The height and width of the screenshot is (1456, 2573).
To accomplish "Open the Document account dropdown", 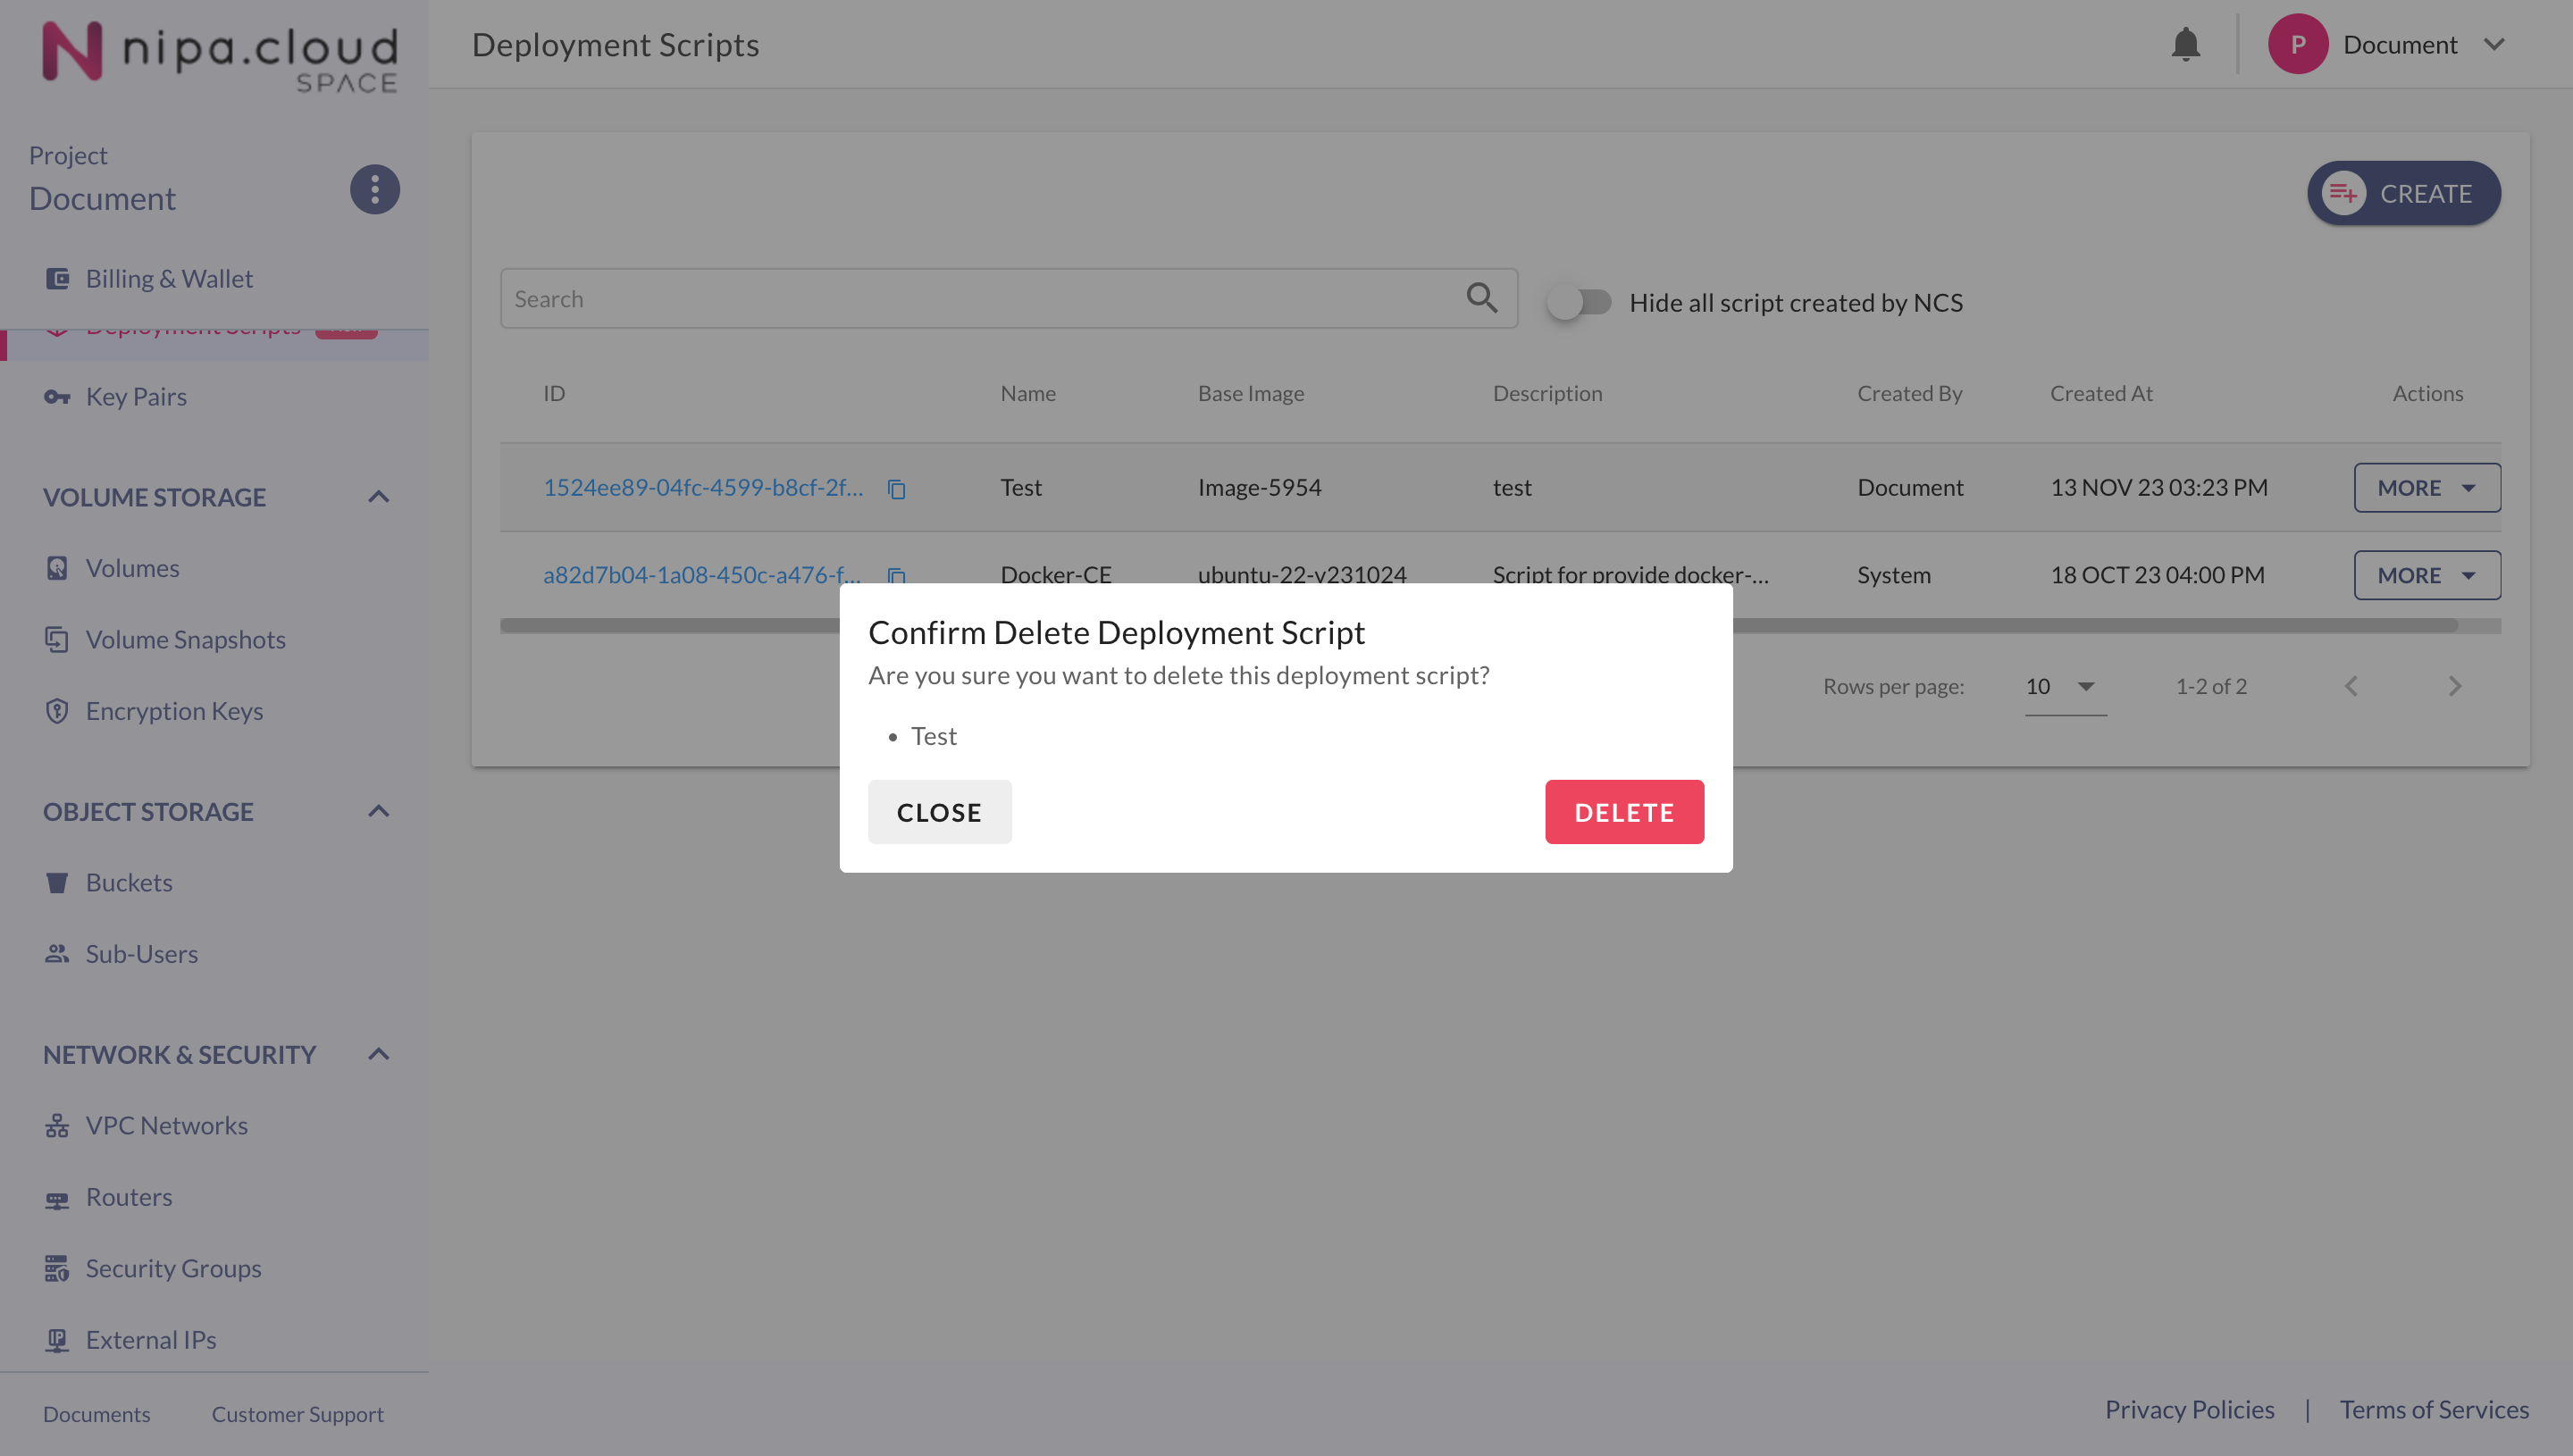I will click(x=2494, y=45).
